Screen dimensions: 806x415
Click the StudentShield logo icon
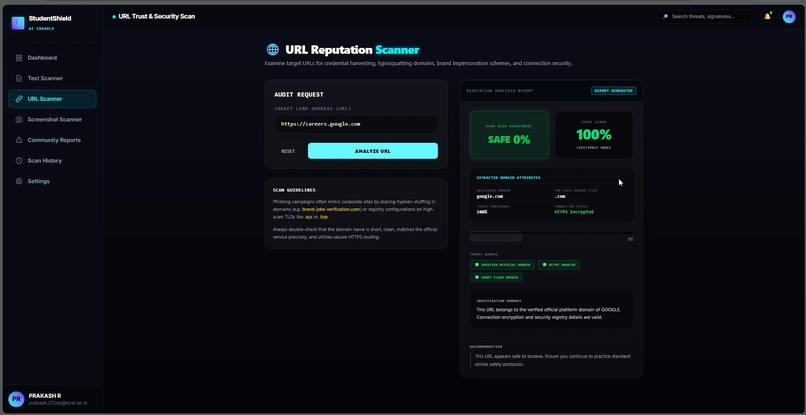click(x=18, y=23)
